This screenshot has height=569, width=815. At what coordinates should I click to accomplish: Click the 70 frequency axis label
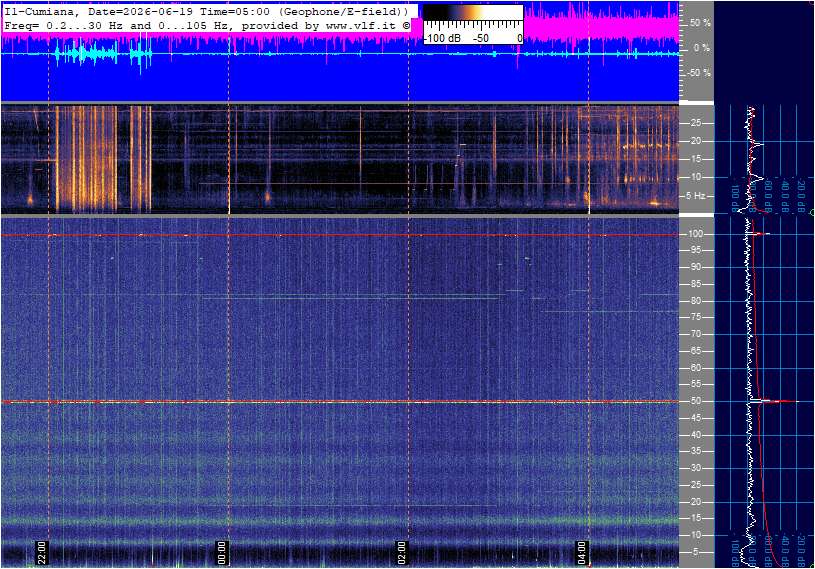(695, 334)
